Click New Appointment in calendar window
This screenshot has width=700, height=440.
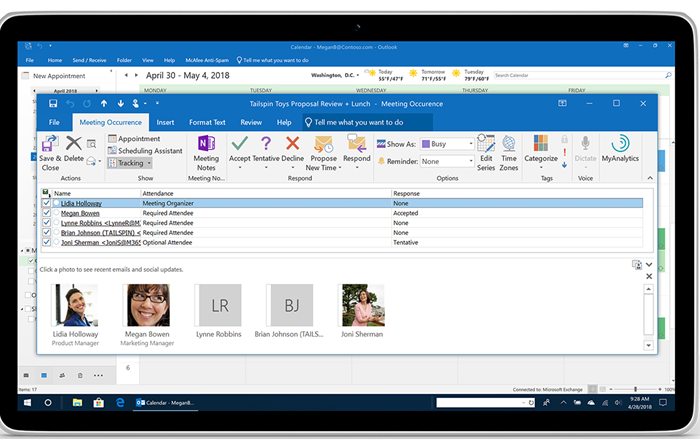[x=54, y=76]
